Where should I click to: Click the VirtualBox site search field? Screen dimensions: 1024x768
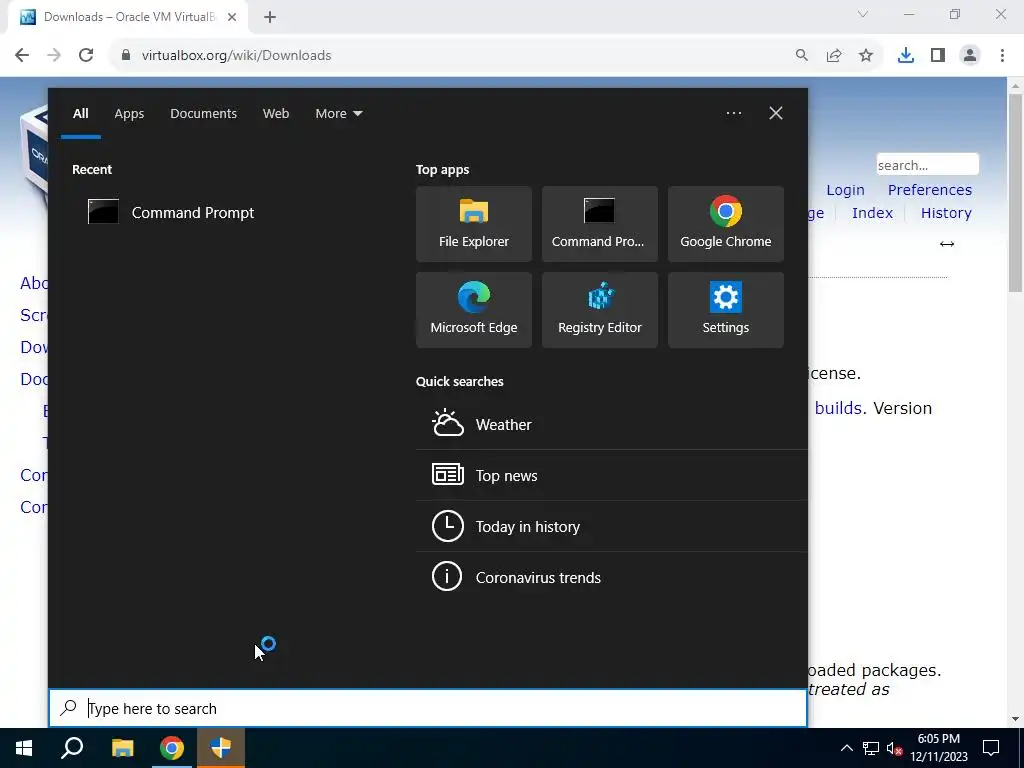pos(927,165)
